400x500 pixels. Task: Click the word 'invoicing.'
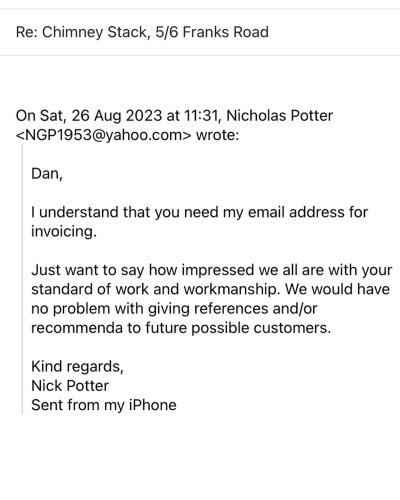64,232
